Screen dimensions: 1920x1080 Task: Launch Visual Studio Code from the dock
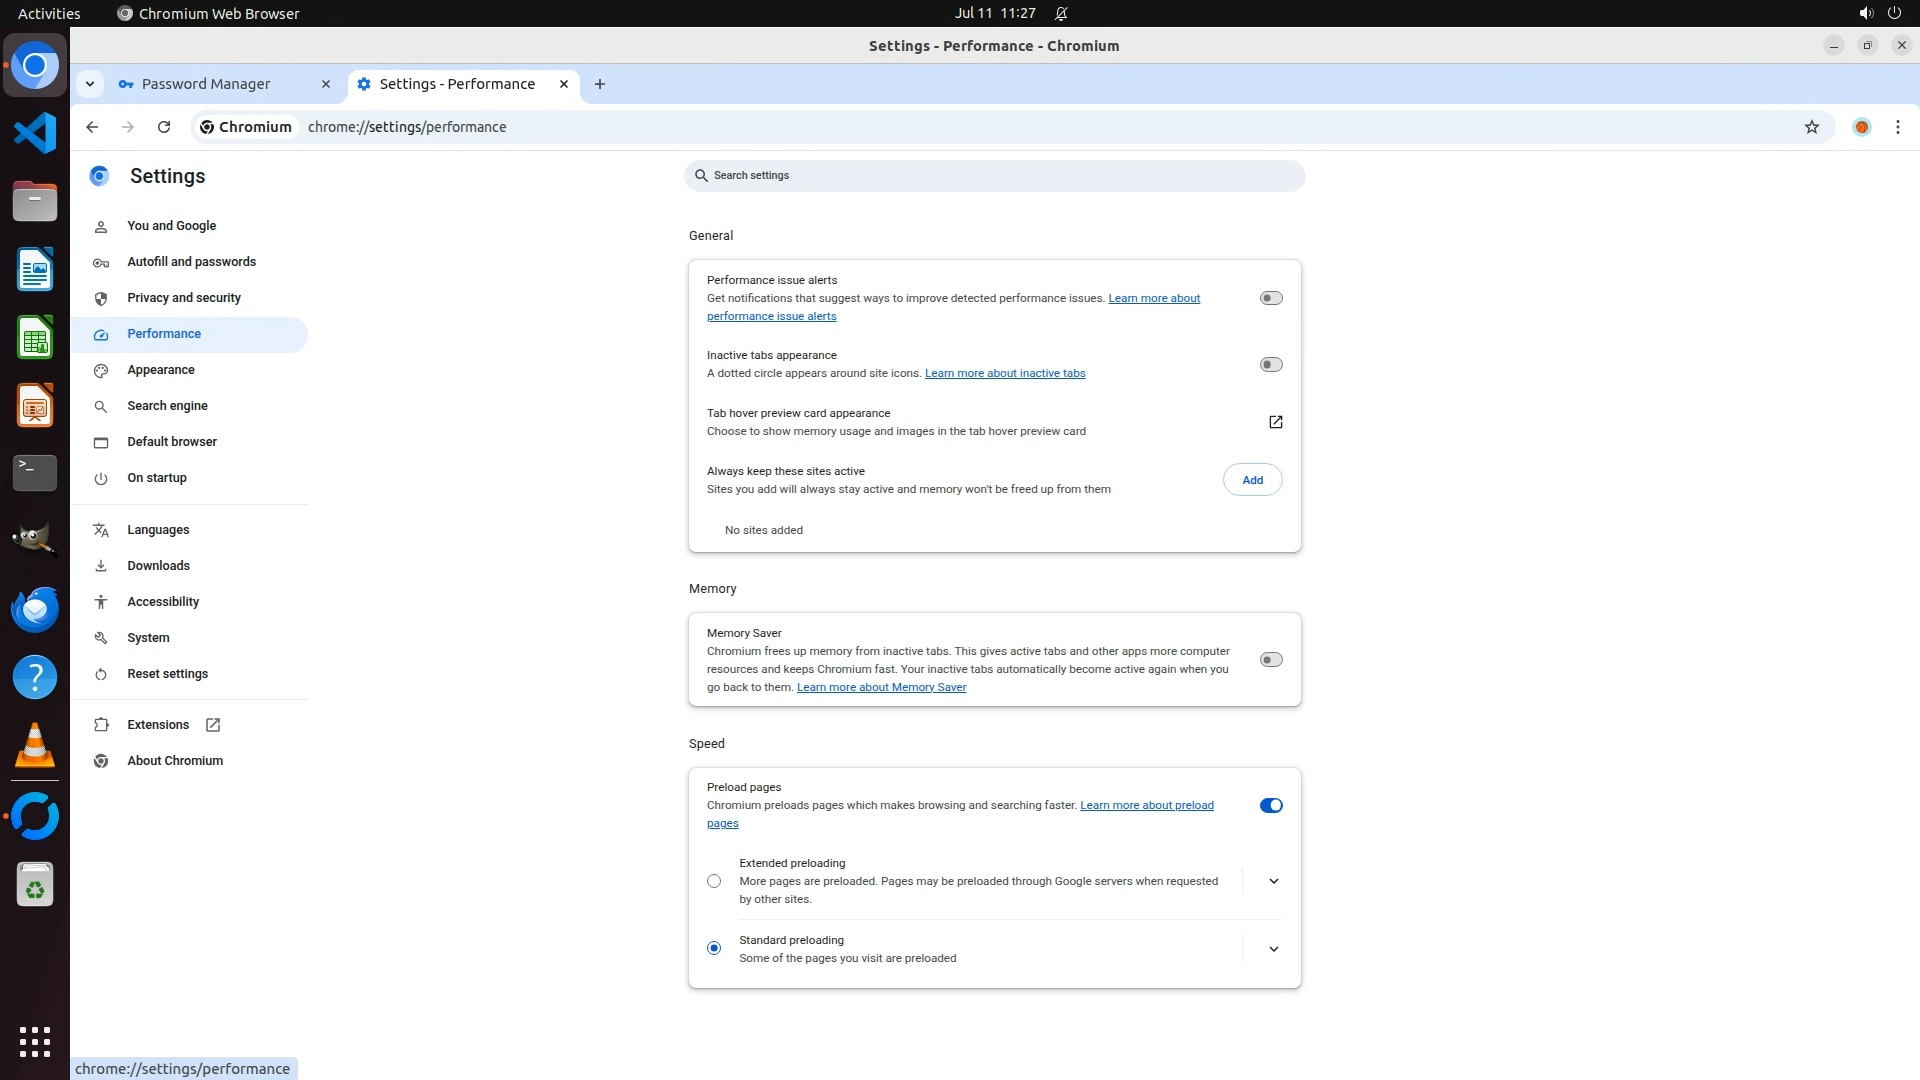35,133
